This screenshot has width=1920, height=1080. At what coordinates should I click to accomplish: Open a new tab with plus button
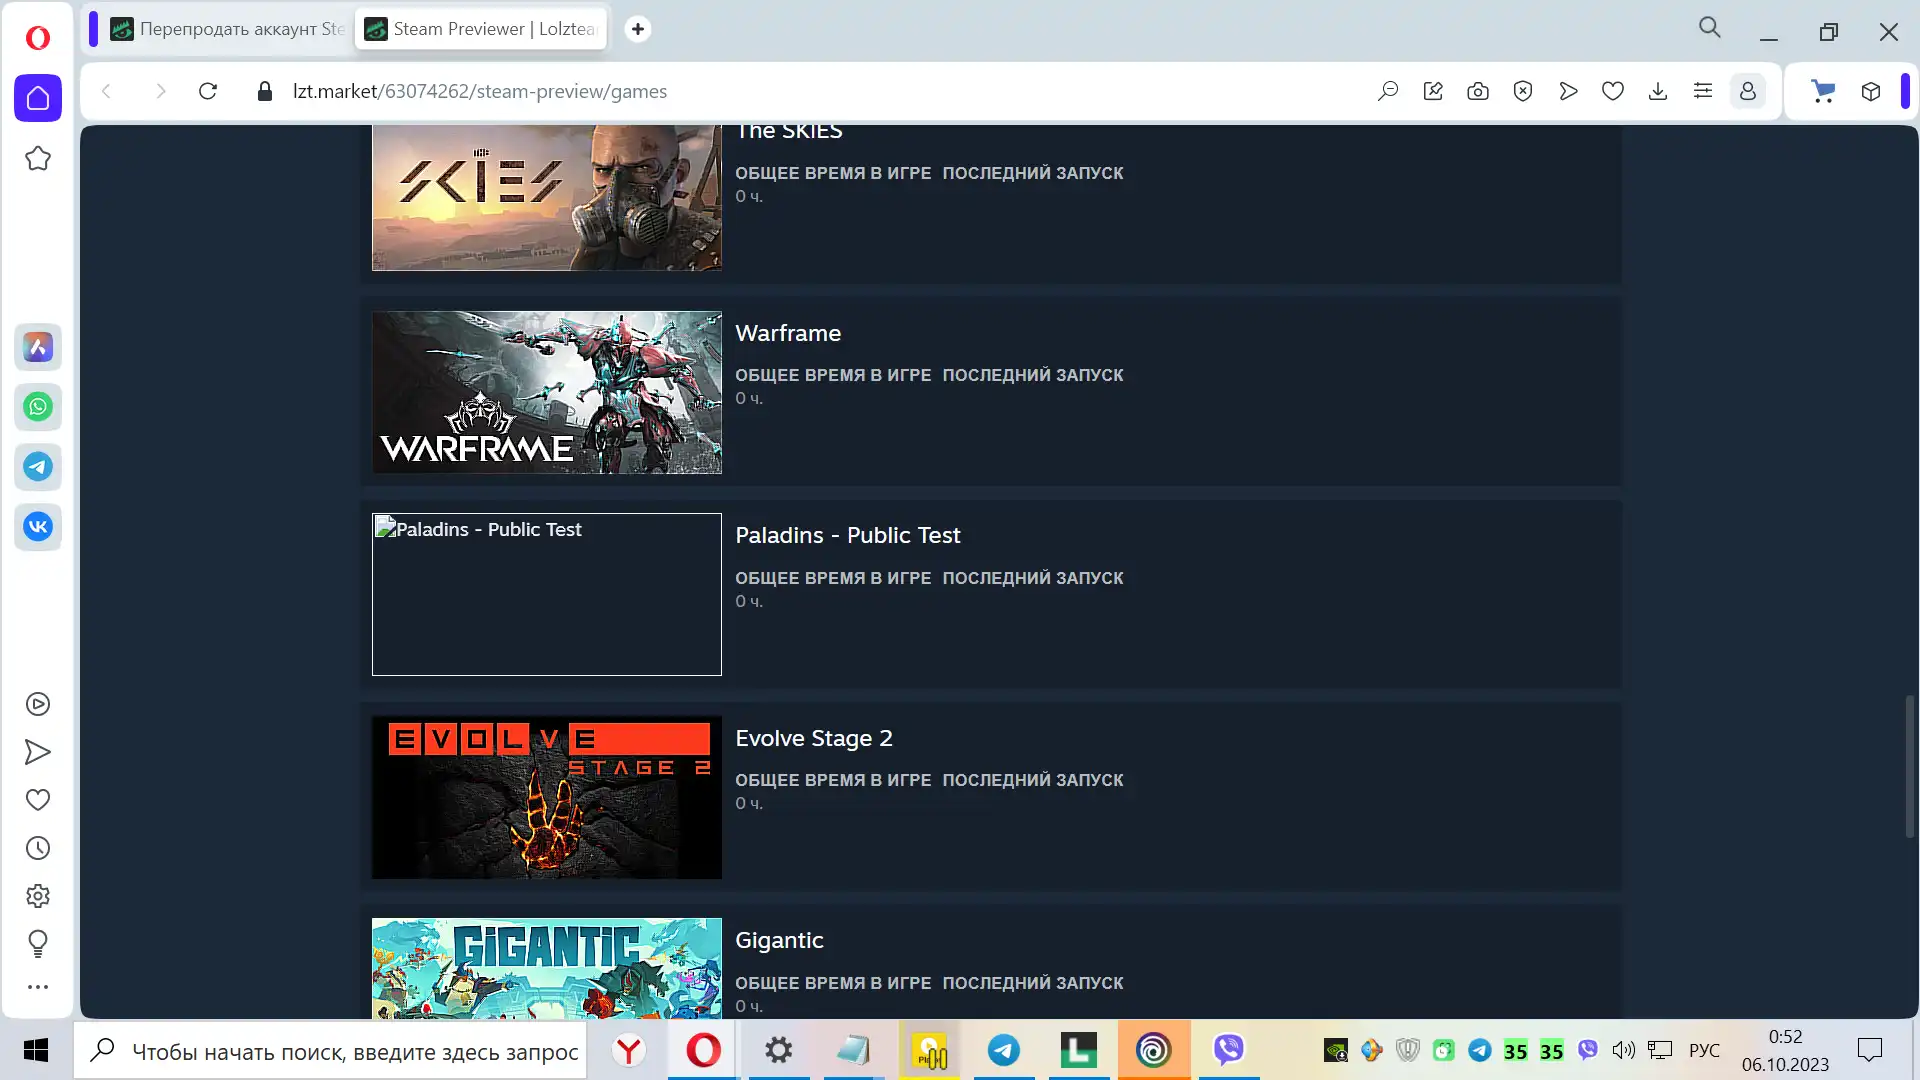(638, 29)
